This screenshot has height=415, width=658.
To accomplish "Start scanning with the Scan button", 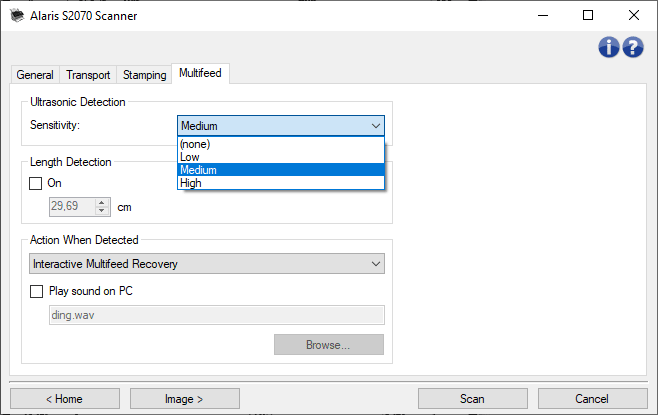I will tap(473, 398).
